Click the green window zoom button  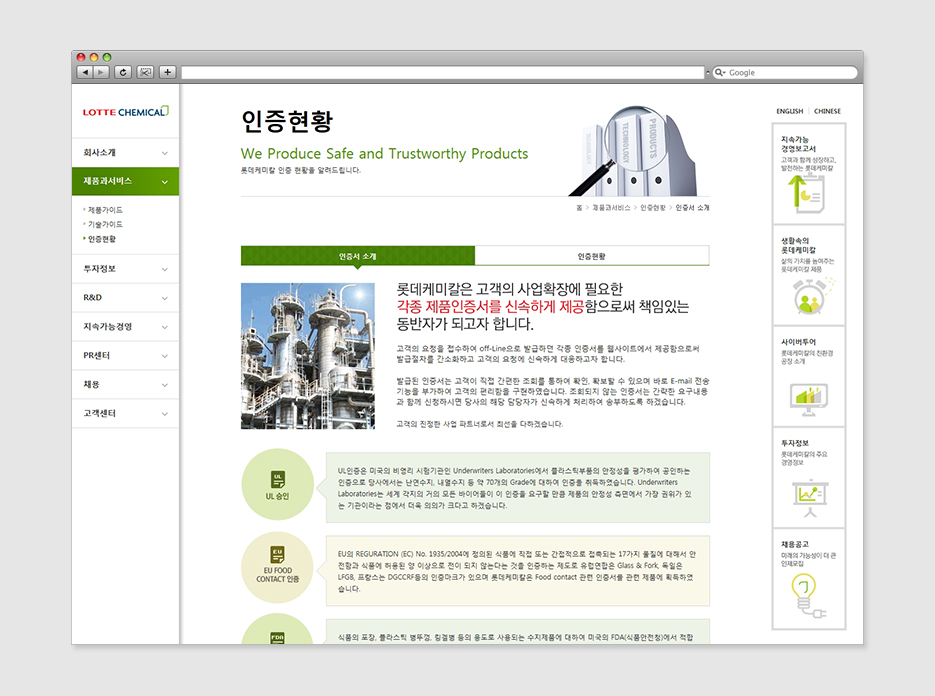pyautogui.click(x=107, y=57)
